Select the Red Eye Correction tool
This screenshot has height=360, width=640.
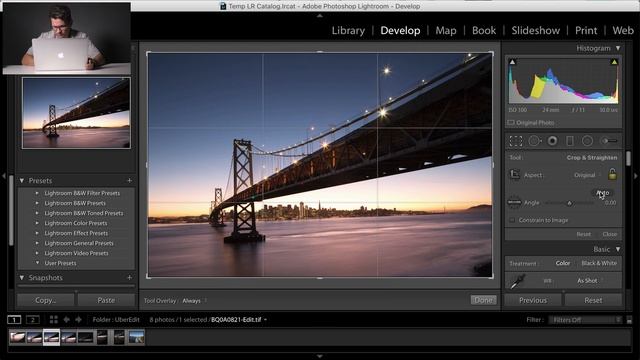click(x=552, y=141)
